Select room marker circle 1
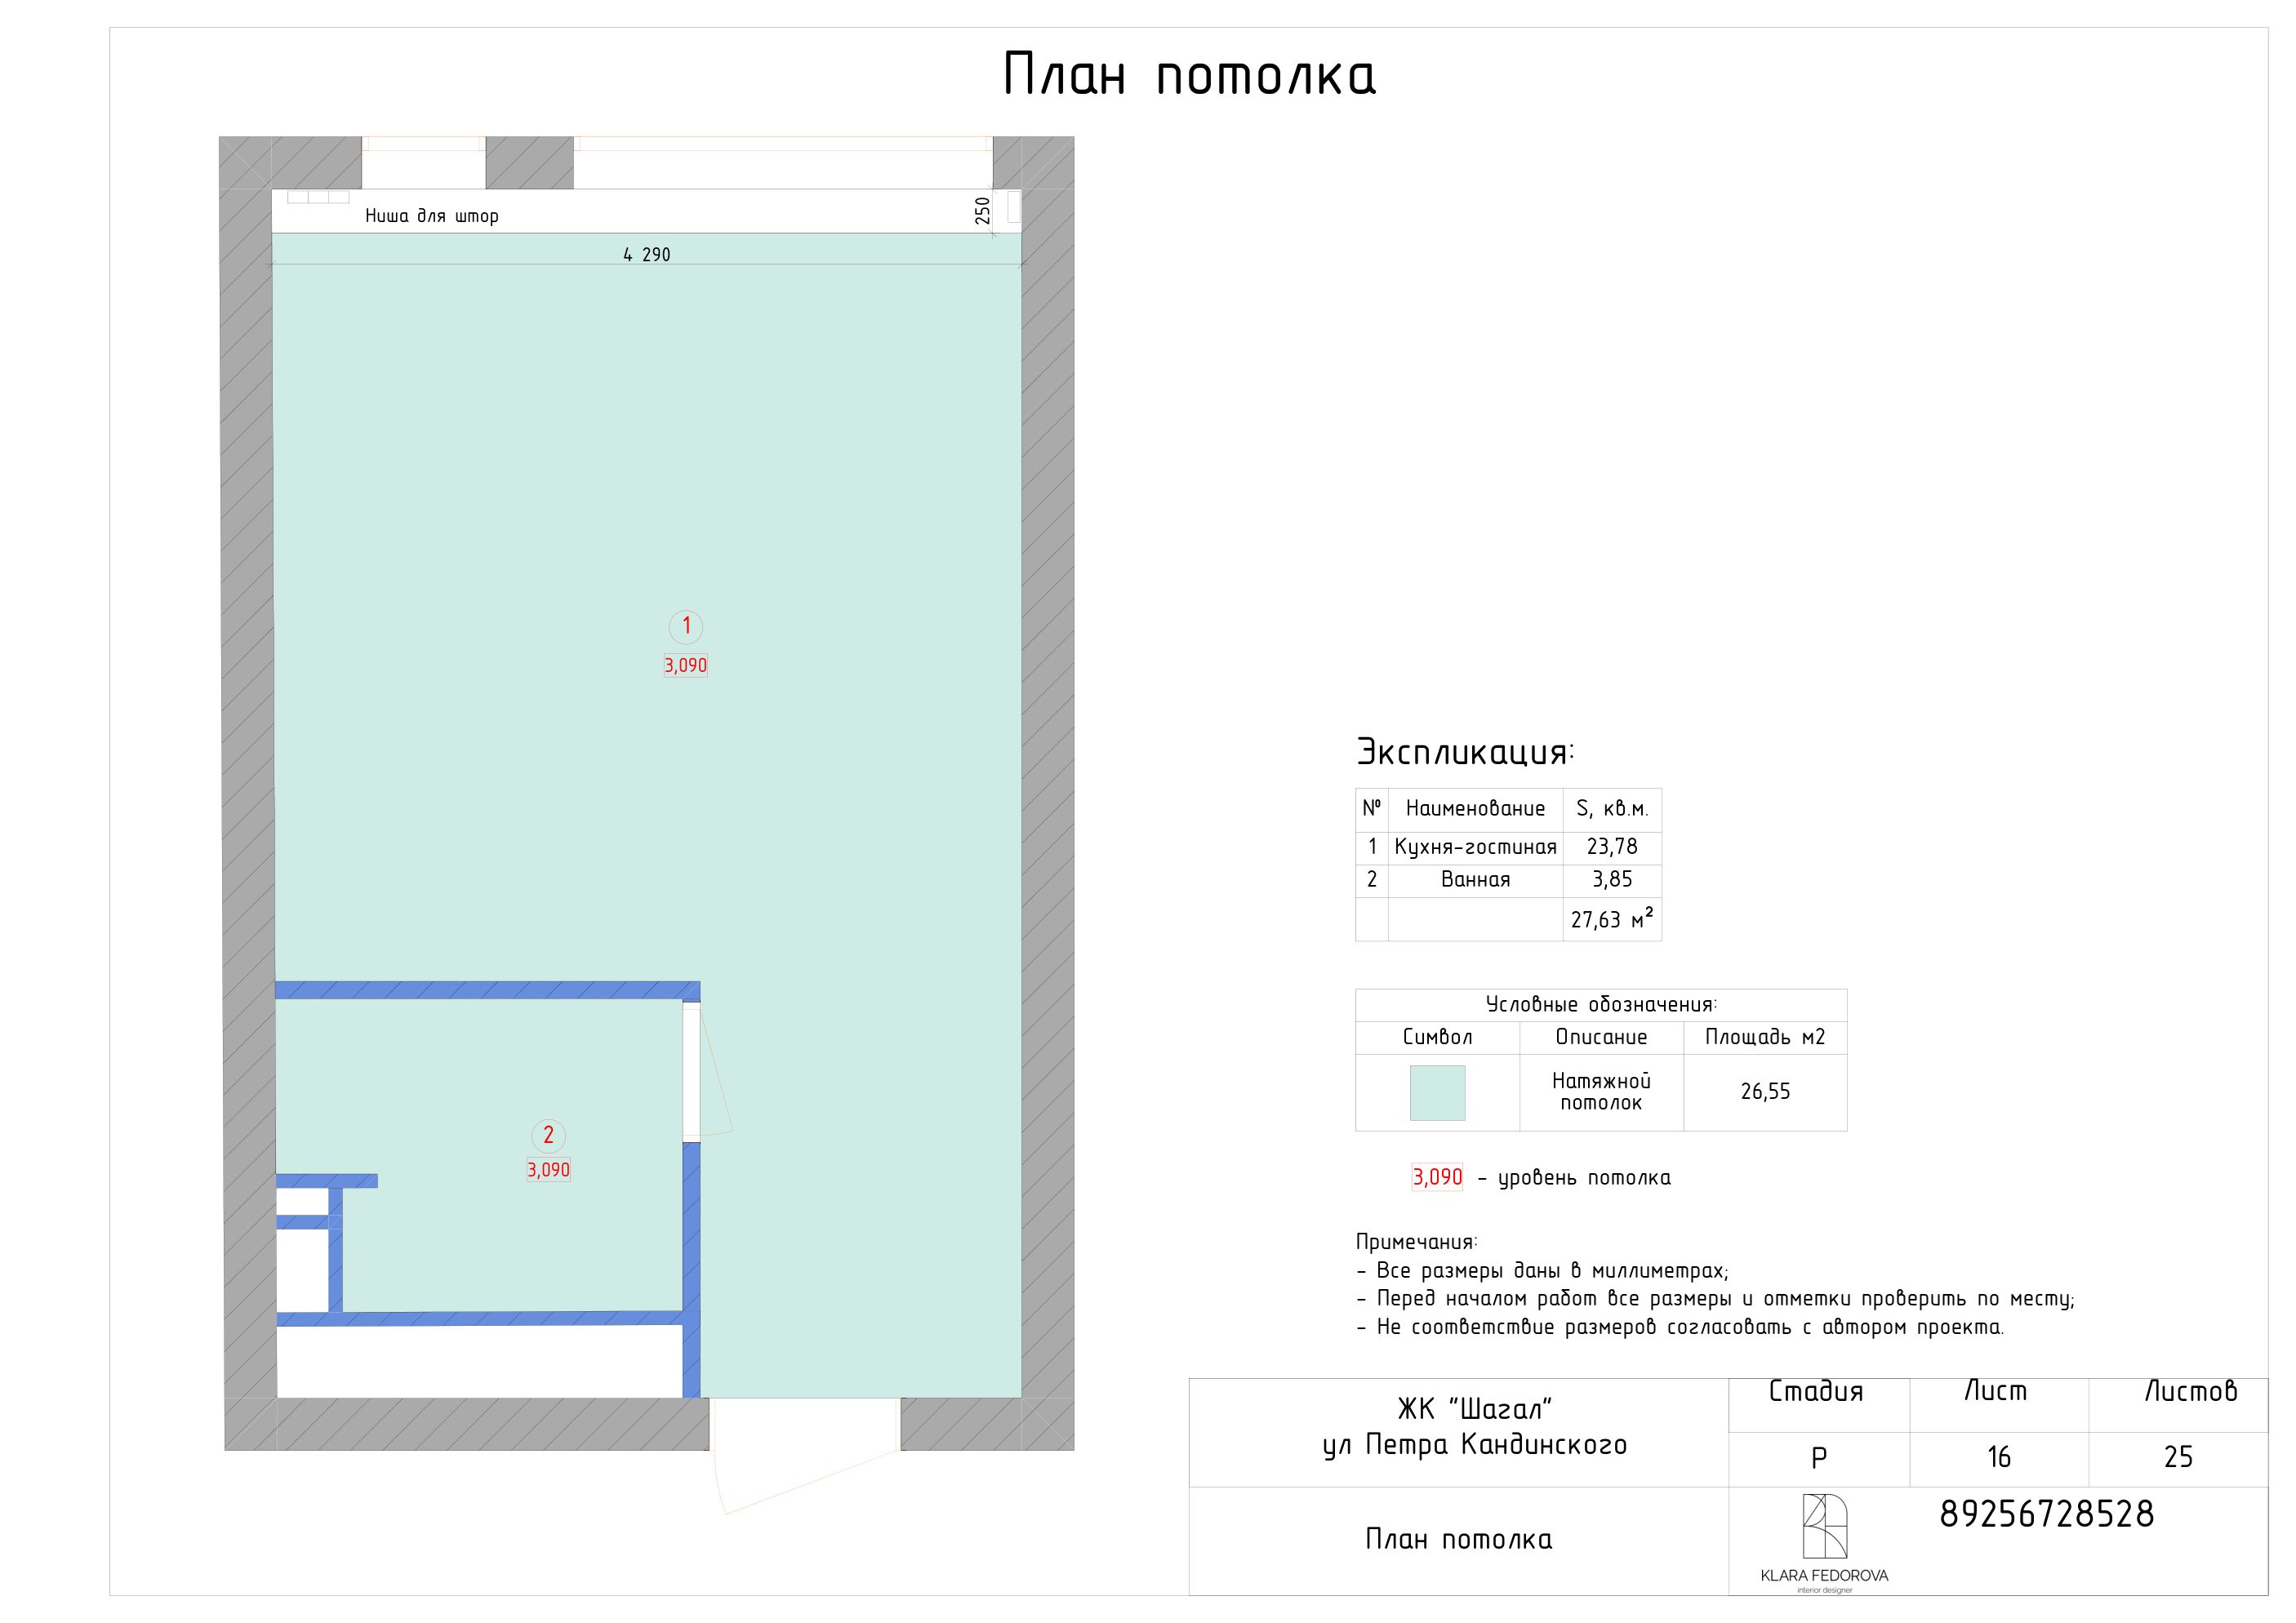The image size is (2296, 1623). tap(686, 627)
